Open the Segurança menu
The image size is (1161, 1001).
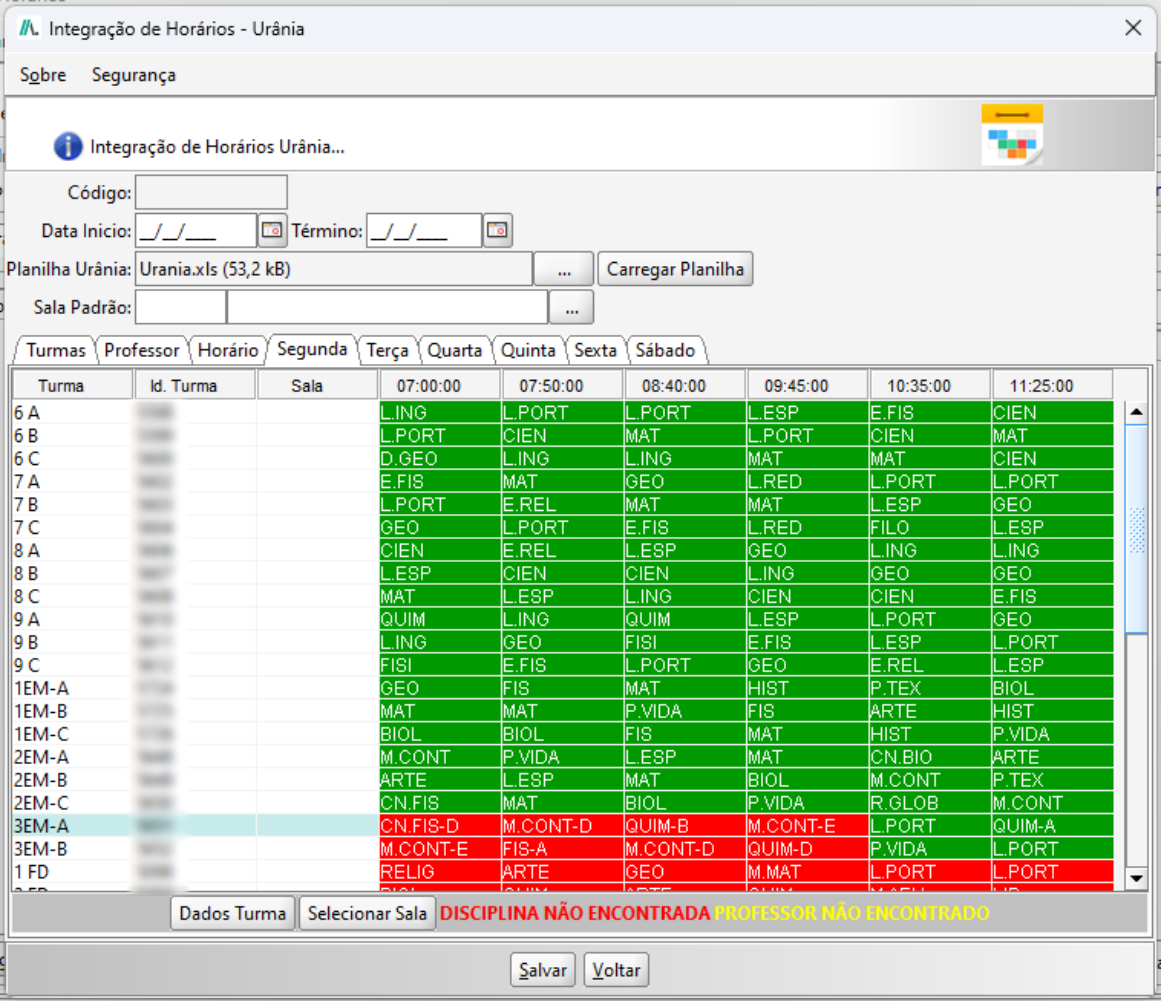(133, 75)
